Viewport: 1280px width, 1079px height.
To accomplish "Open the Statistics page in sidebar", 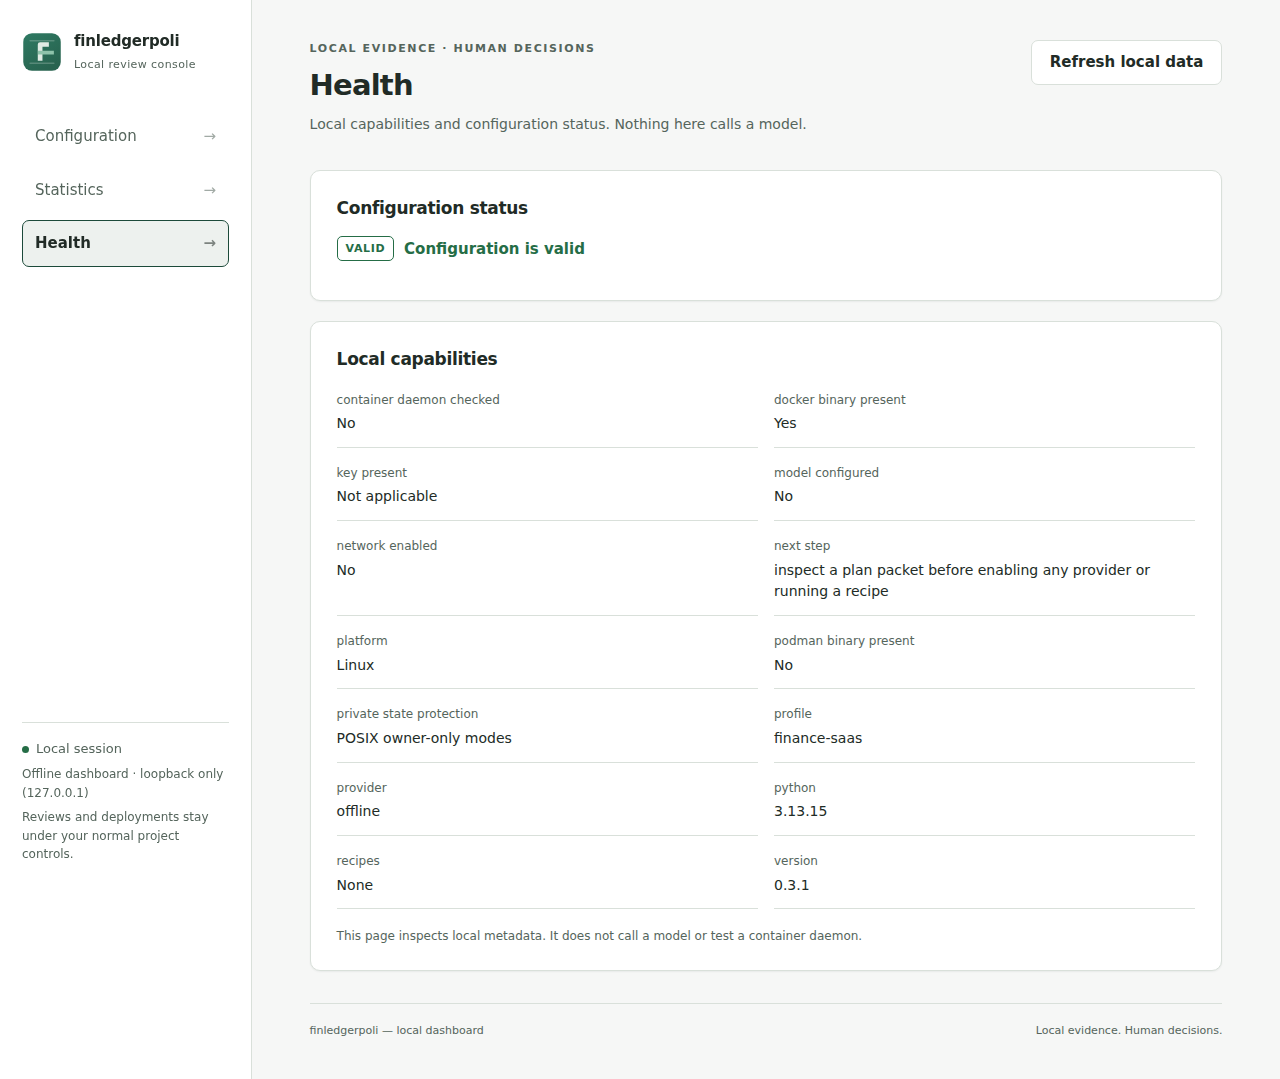I will (125, 190).
